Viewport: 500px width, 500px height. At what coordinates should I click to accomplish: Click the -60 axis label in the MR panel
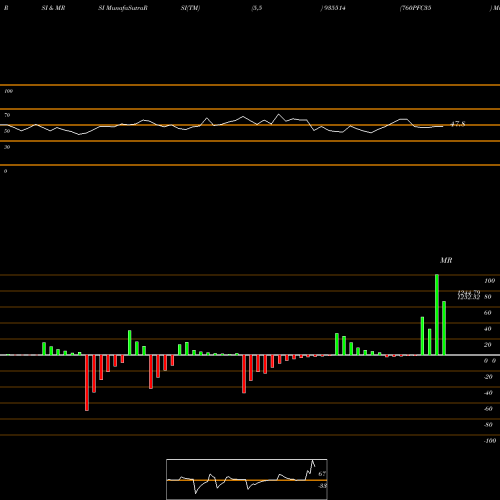pos(488,409)
